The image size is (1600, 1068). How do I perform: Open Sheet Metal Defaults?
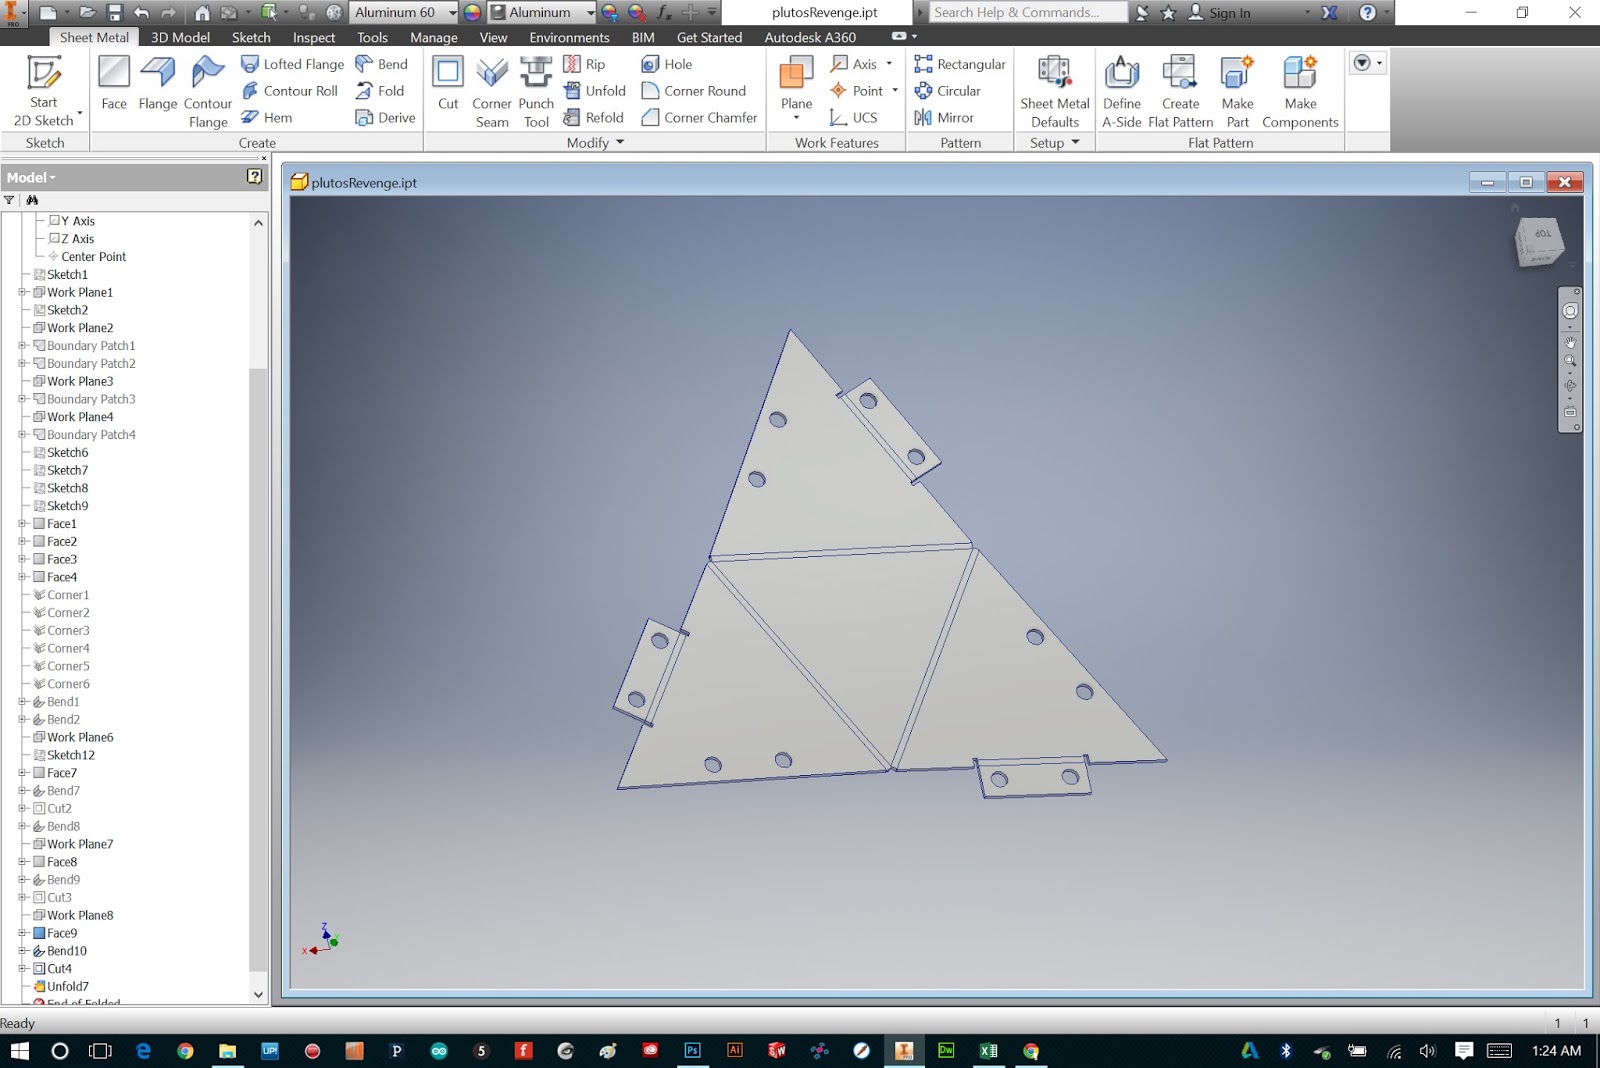[x=1055, y=92]
